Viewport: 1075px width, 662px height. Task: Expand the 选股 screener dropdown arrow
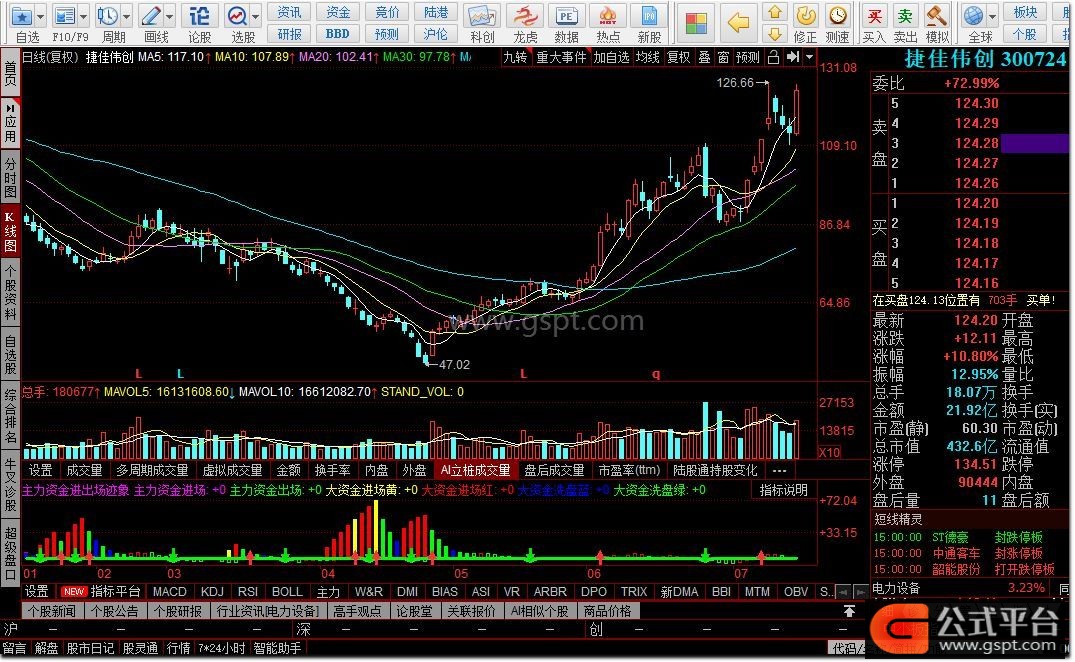tap(256, 16)
